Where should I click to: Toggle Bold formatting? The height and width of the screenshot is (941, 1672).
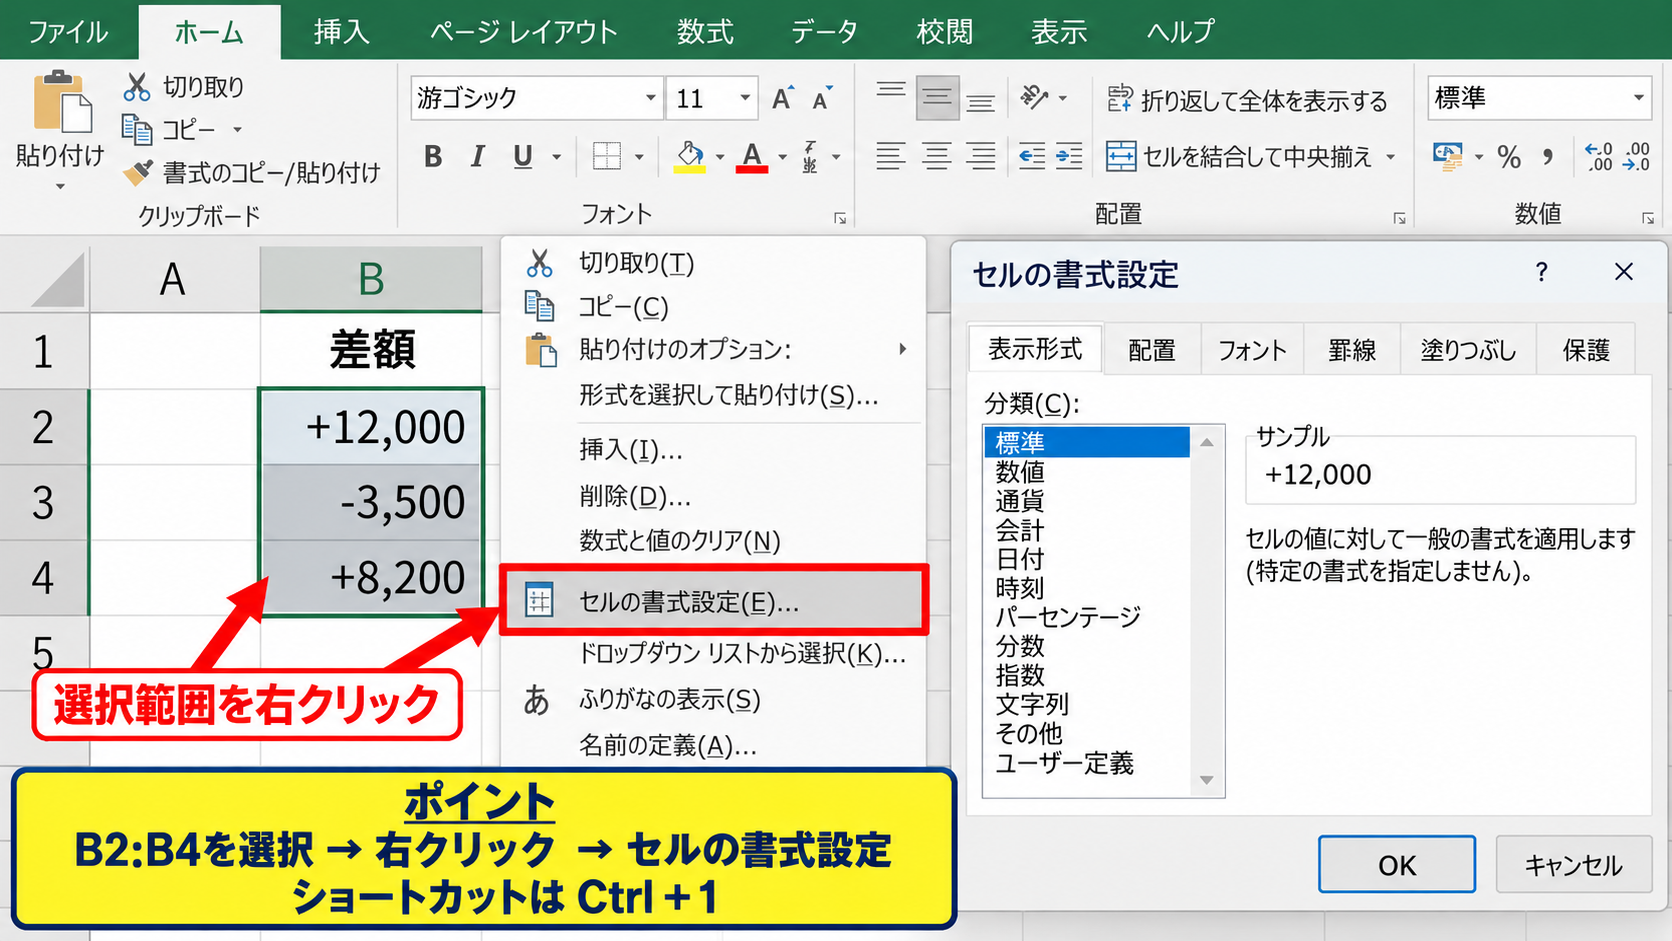click(433, 156)
